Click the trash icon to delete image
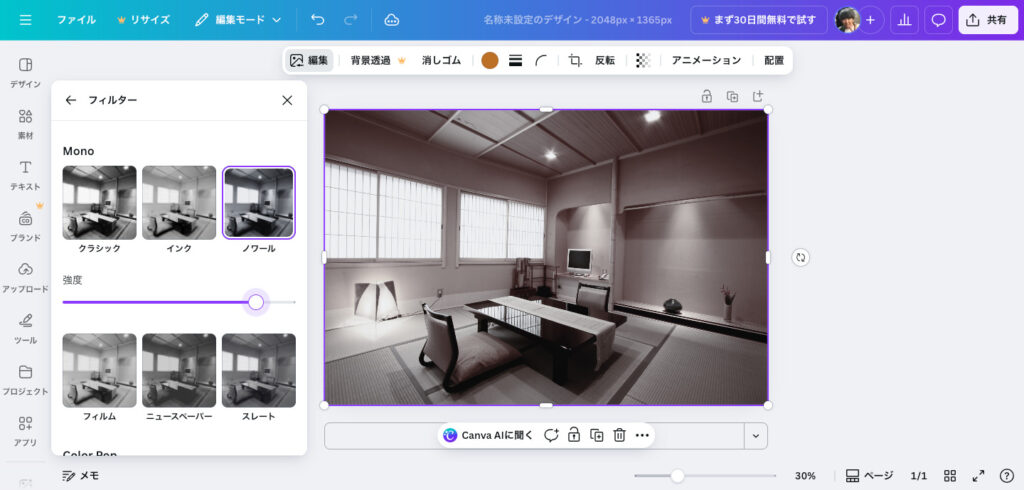Screen dimensions: 1024x490 (619, 435)
